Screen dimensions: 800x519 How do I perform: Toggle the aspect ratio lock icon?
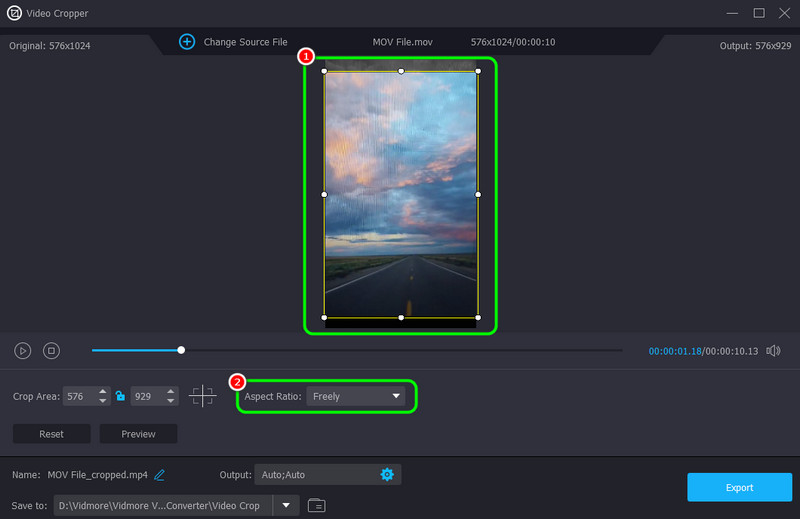(120, 396)
